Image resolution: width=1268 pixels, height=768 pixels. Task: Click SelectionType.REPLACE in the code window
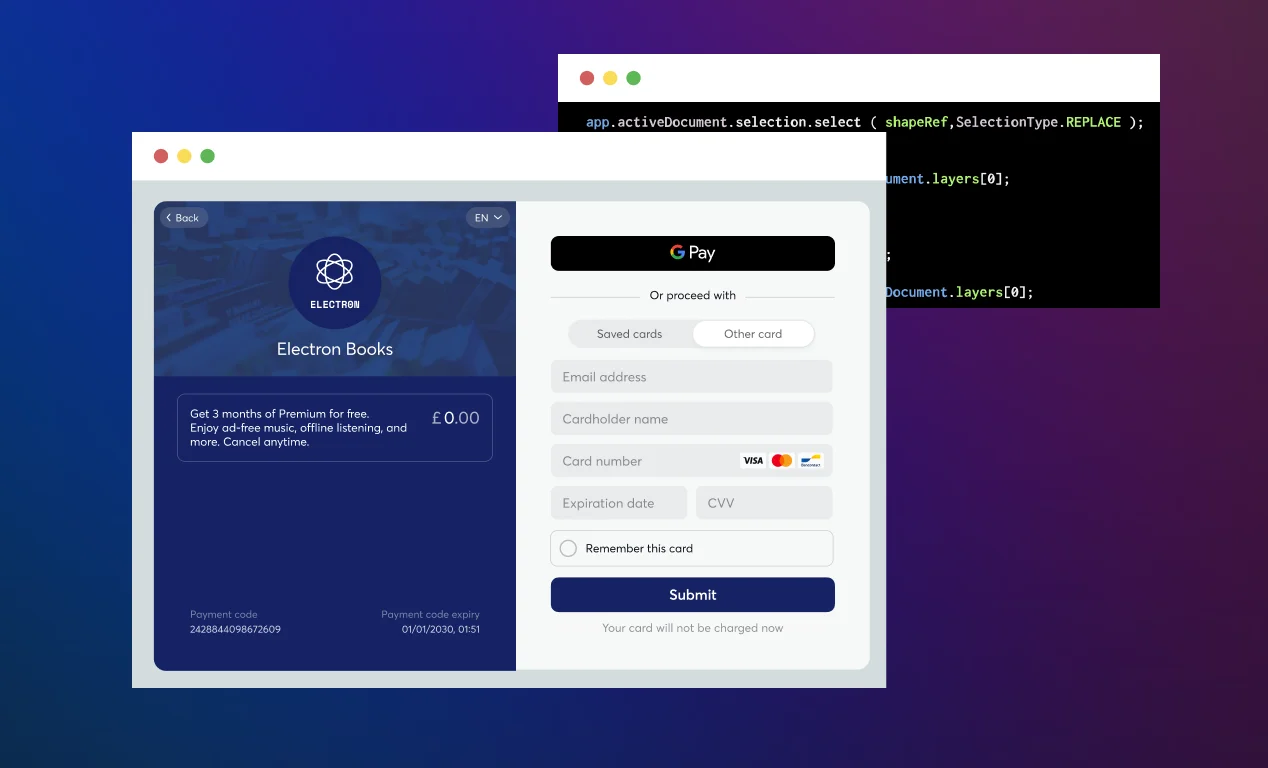1038,122
